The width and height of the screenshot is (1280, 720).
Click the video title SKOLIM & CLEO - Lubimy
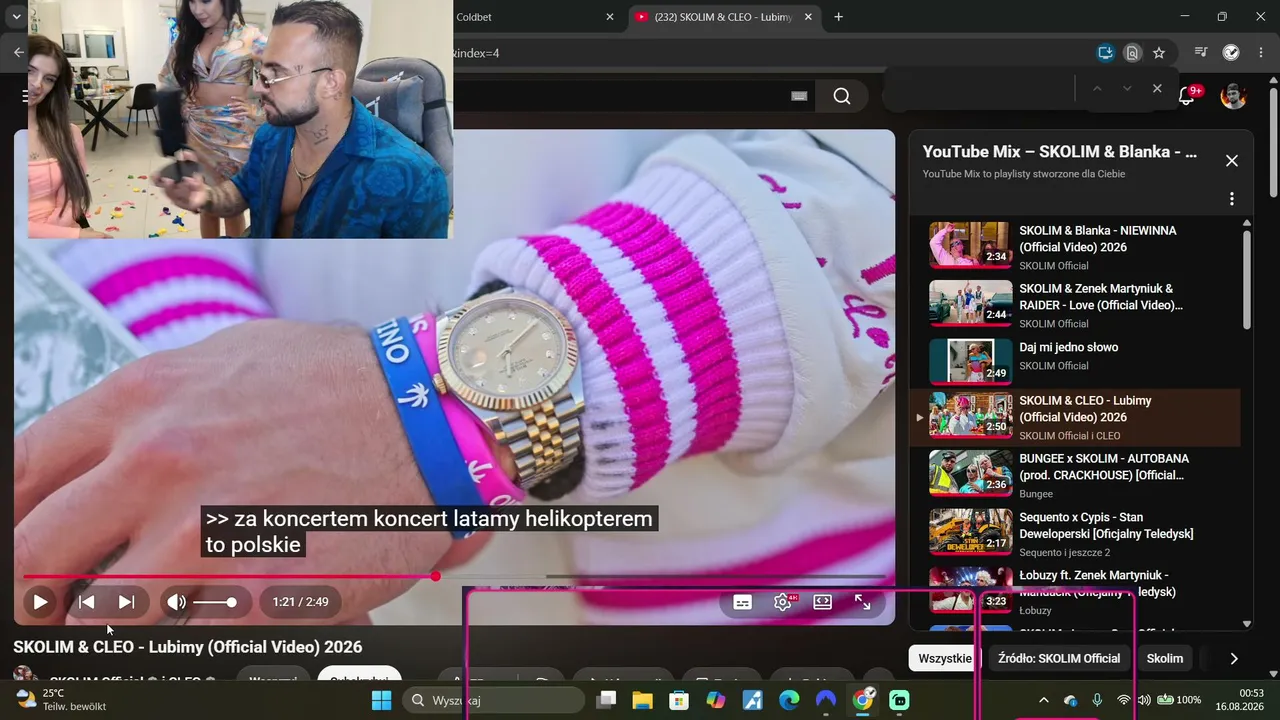[x=188, y=647]
